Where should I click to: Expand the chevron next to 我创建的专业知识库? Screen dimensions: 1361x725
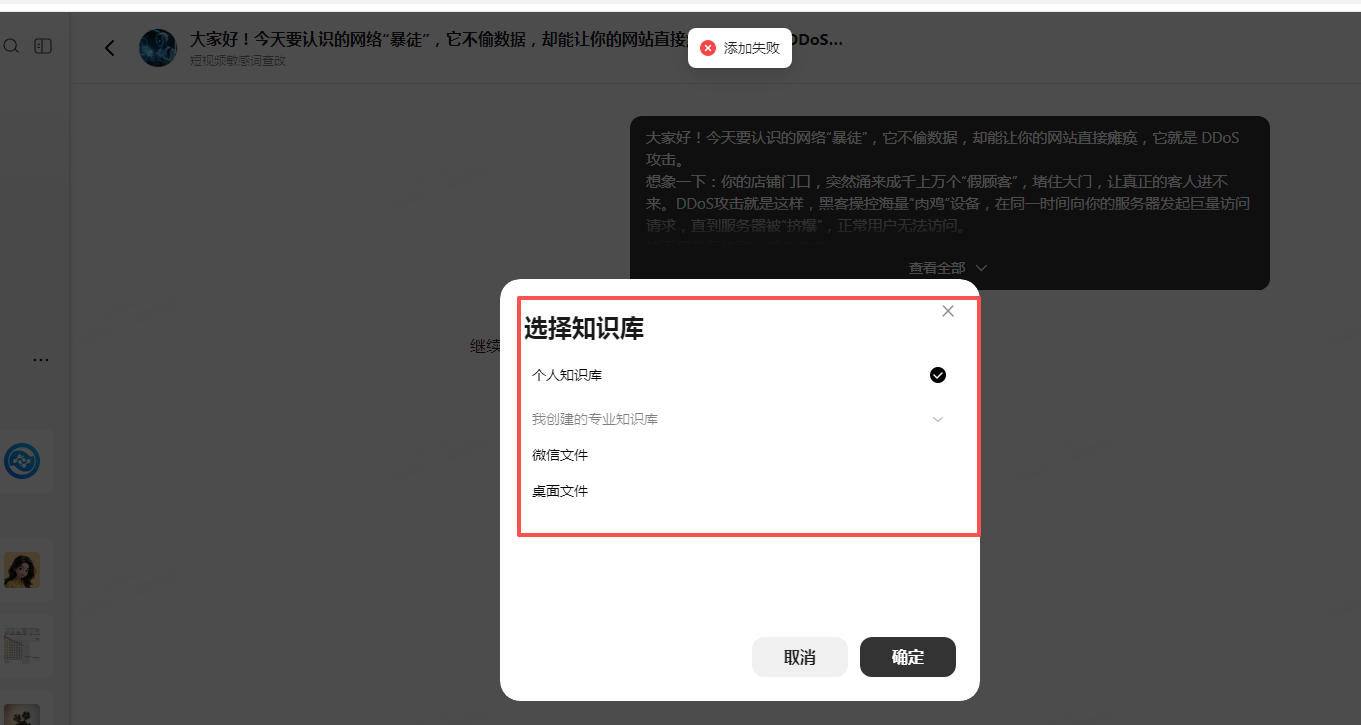tap(937, 419)
